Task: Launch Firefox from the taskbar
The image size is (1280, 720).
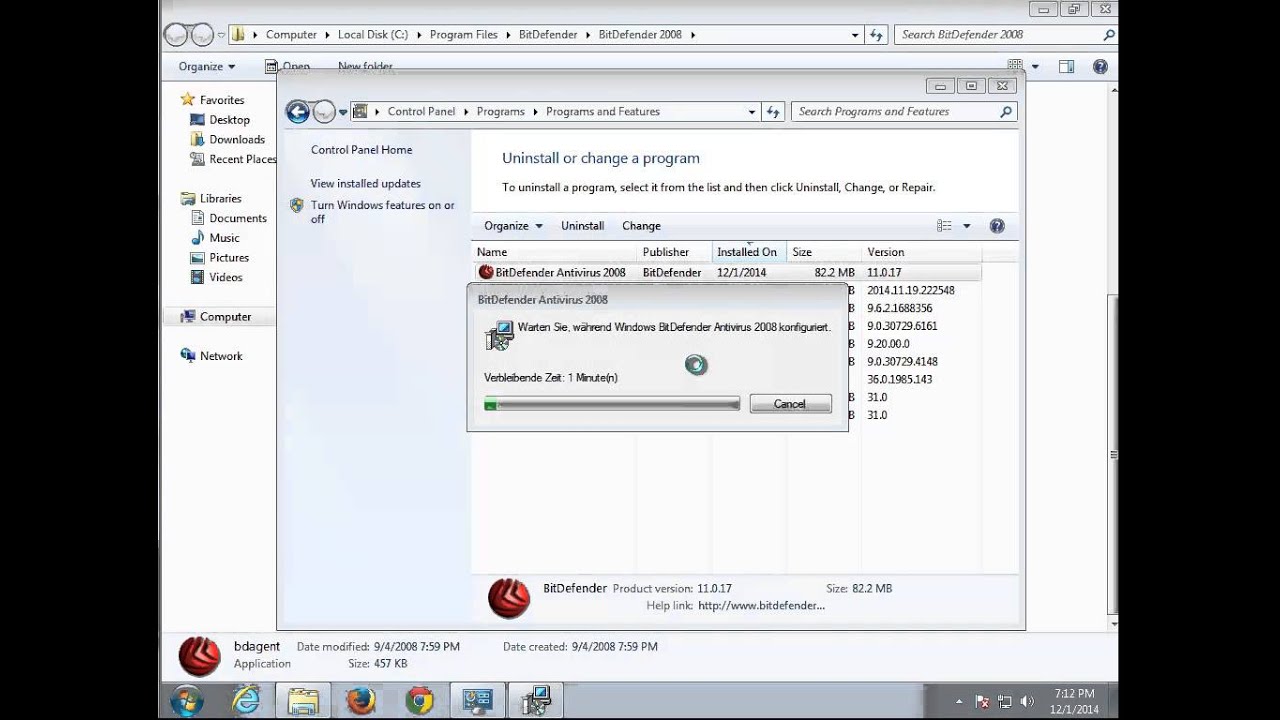Action: click(x=361, y=701)
